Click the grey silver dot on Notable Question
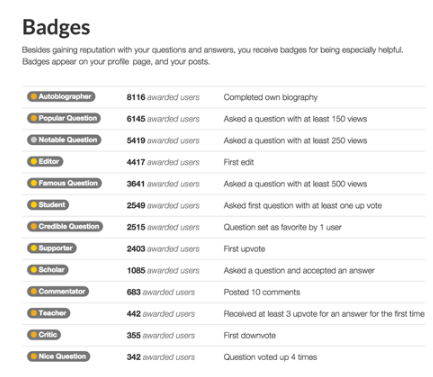The height and width of the screenshot is (377, 433). 34,140
